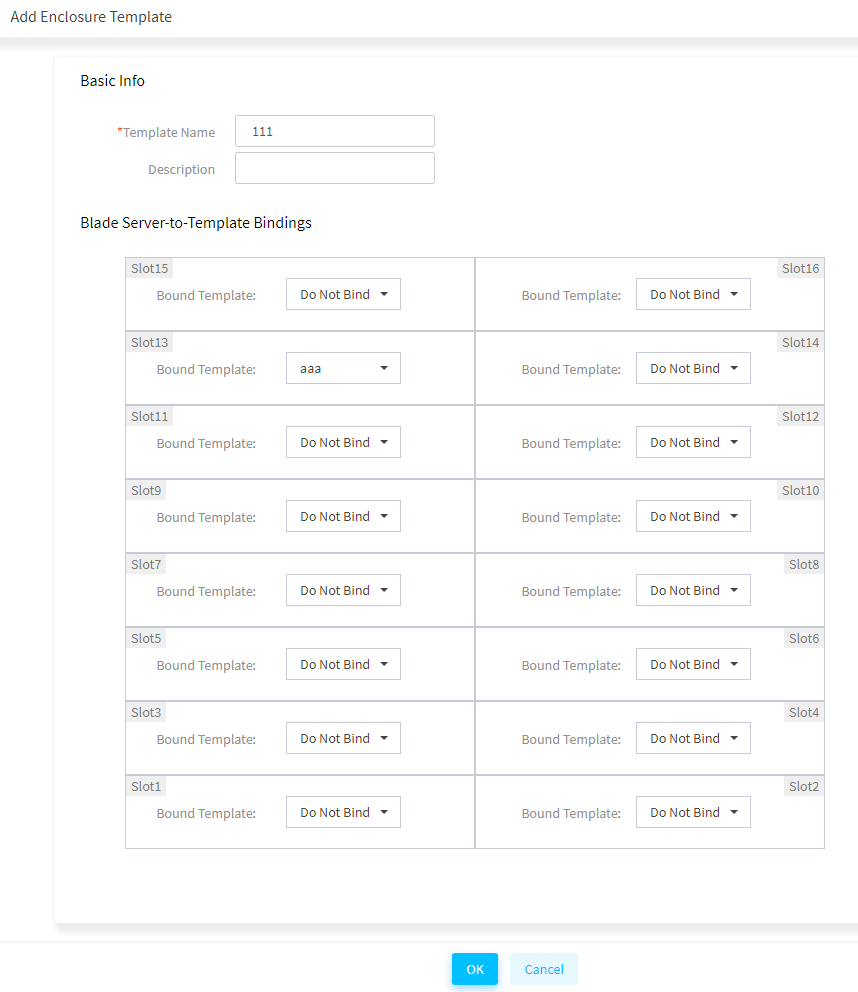Open the Slot2 Bound Template dropdown
Viewport: 858px width, 992px height.
pos(693,812)
